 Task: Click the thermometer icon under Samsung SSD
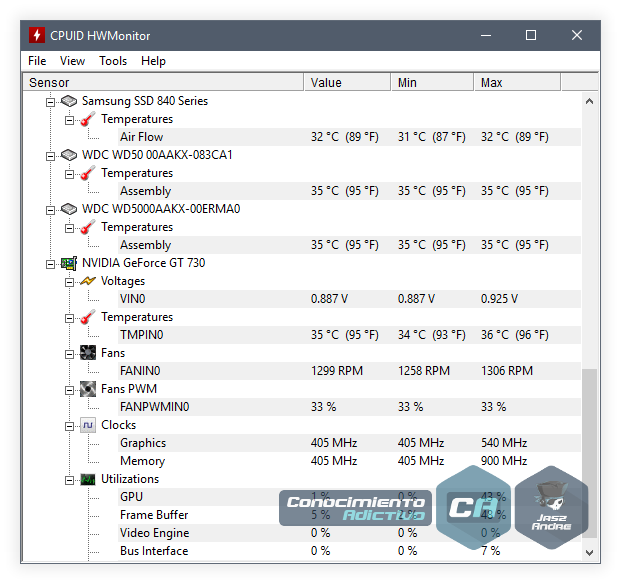tap(88, 119)
